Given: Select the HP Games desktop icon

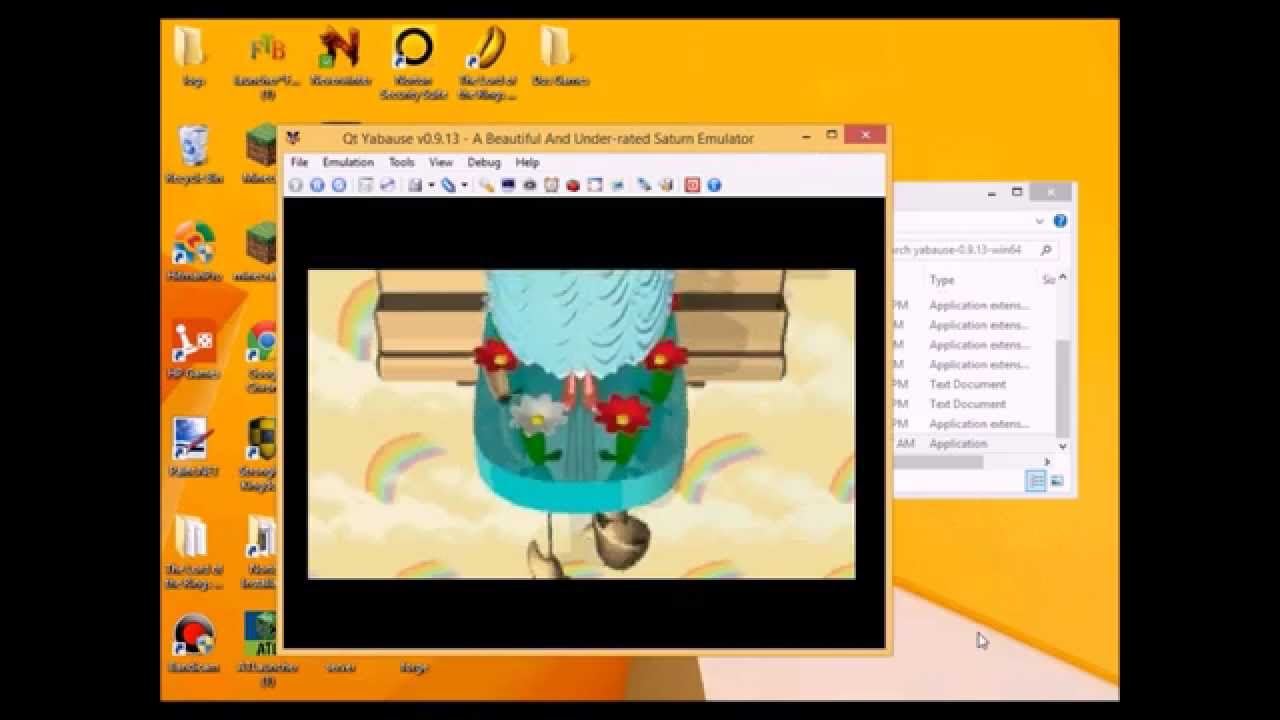Looking at the screenshot, I should 193,350.
